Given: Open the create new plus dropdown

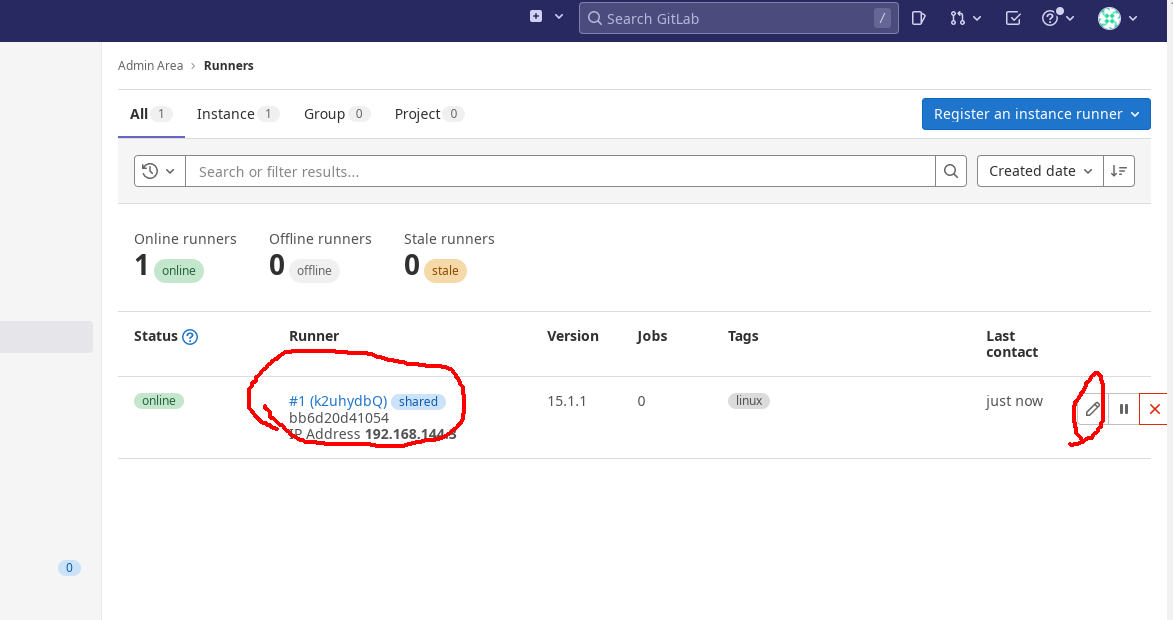Looking at the screenshot, I should (x=546, y=17).
